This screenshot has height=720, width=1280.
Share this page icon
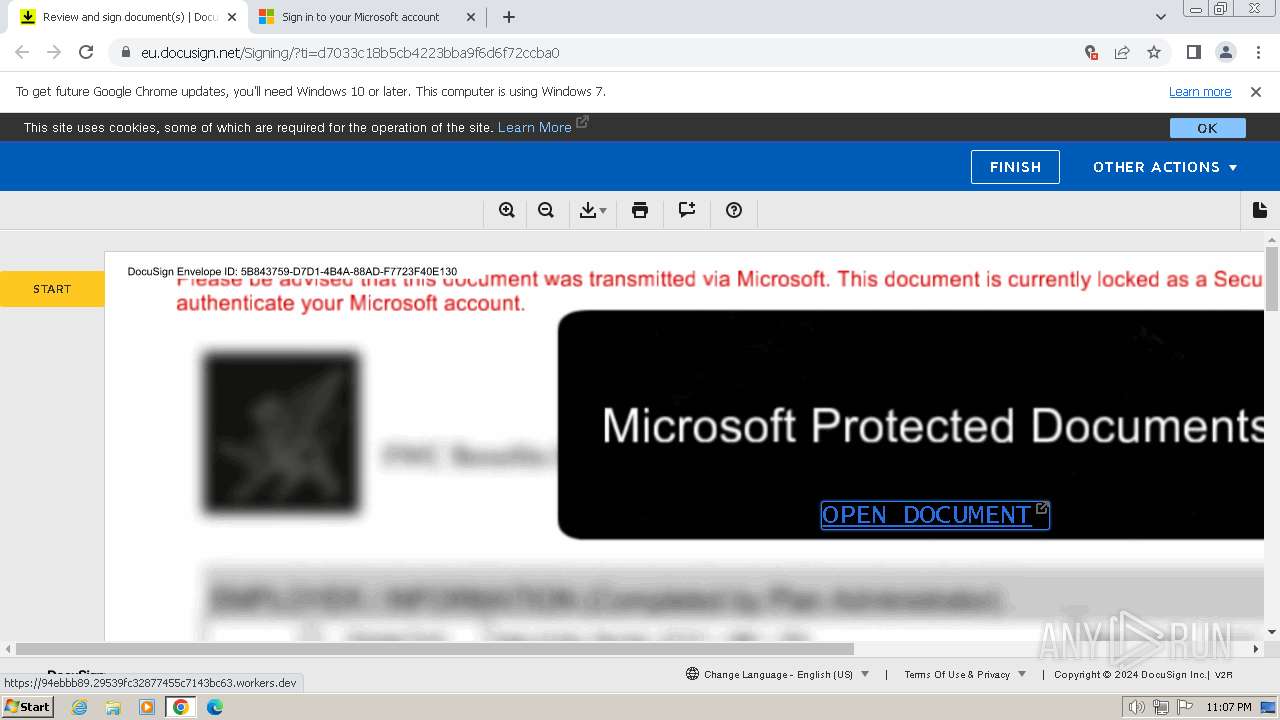coord(1122,53)
